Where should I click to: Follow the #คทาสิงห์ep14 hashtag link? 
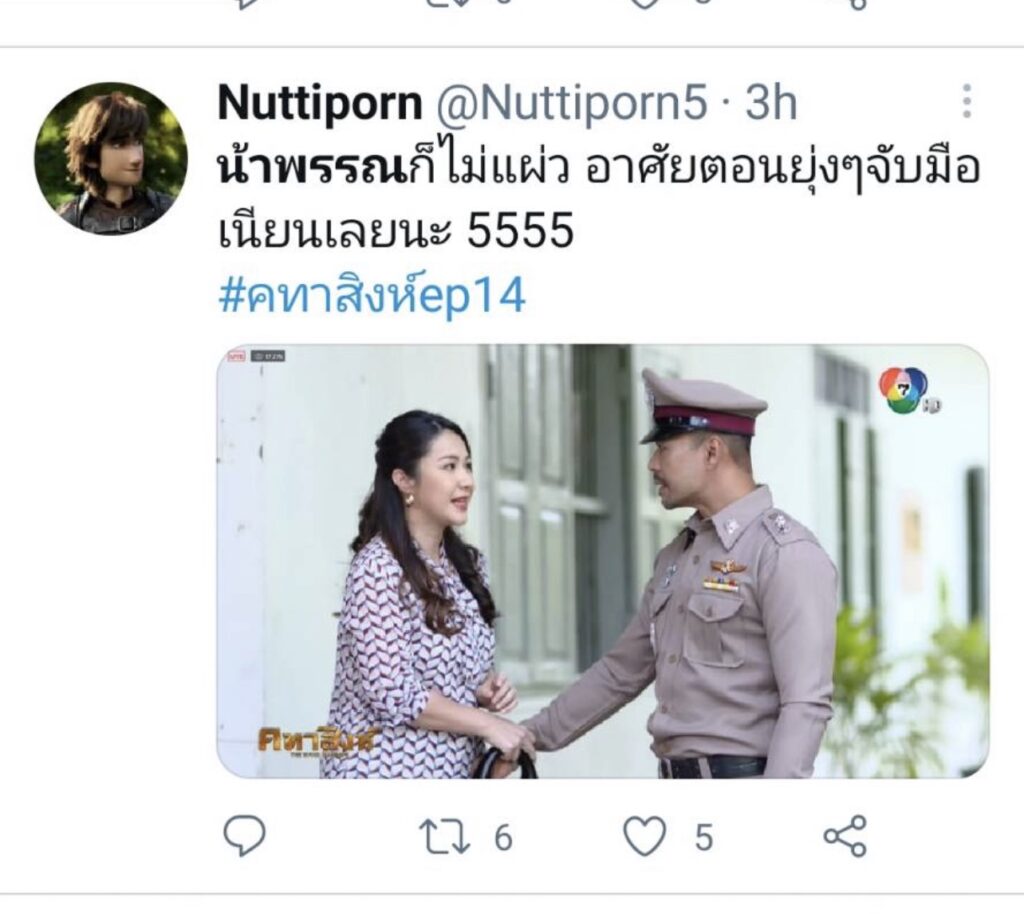(372, 296)
